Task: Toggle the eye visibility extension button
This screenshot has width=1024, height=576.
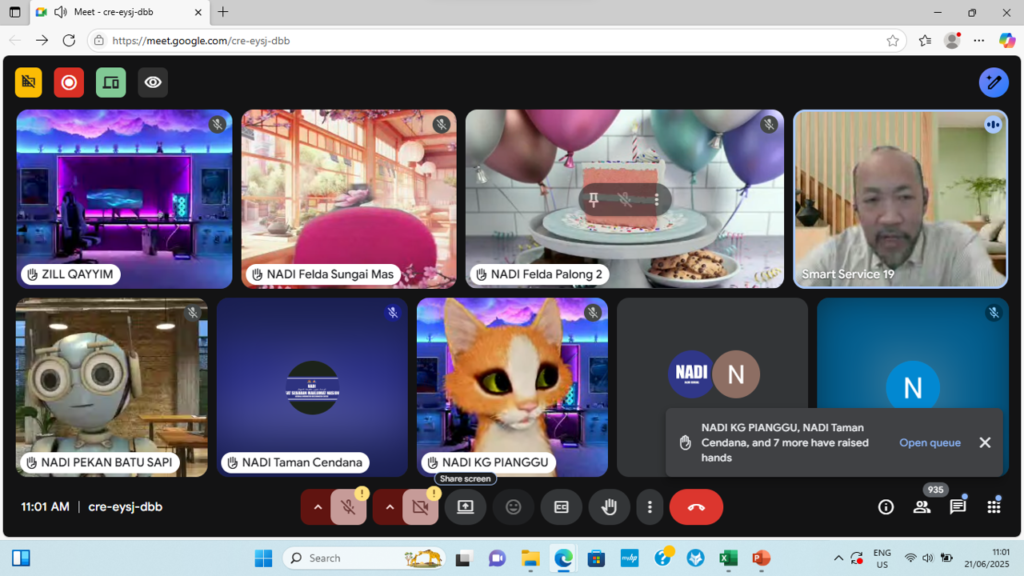Action: click(153, 82)
